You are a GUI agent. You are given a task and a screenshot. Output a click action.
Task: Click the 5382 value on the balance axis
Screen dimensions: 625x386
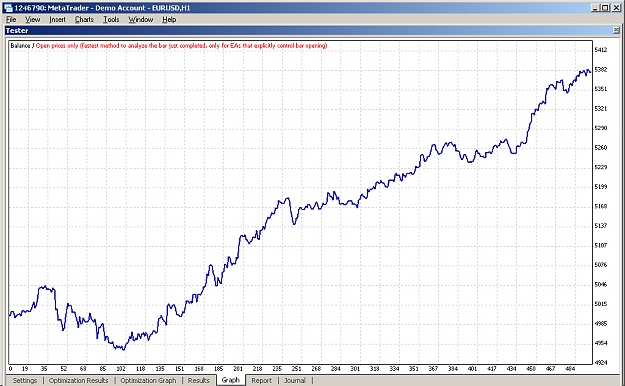[x=601, y=69]
